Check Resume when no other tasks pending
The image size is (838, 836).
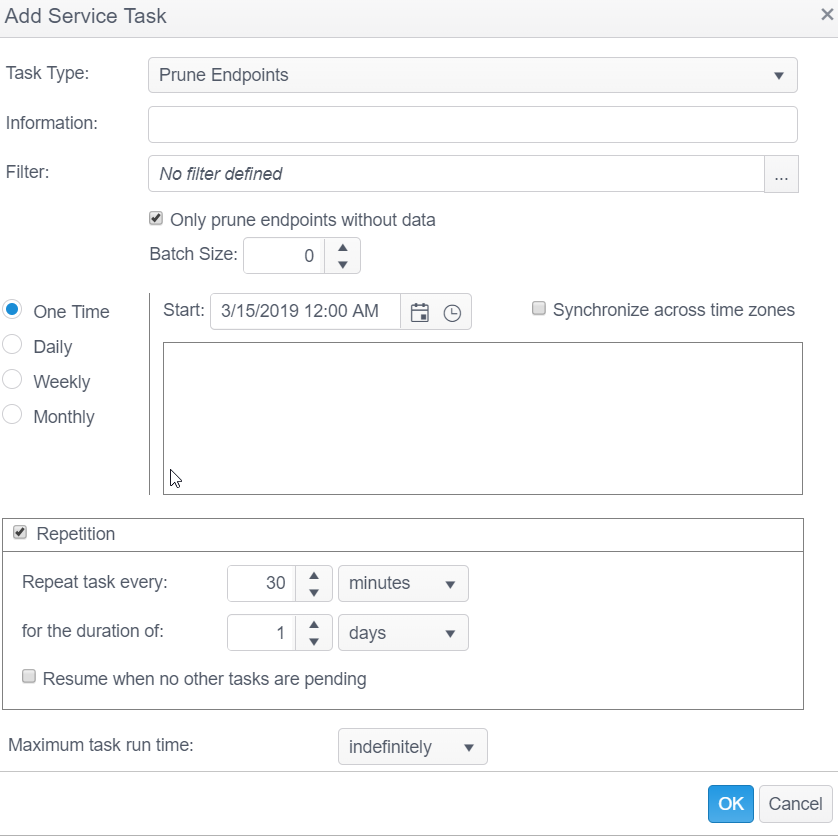coord(29,677)
